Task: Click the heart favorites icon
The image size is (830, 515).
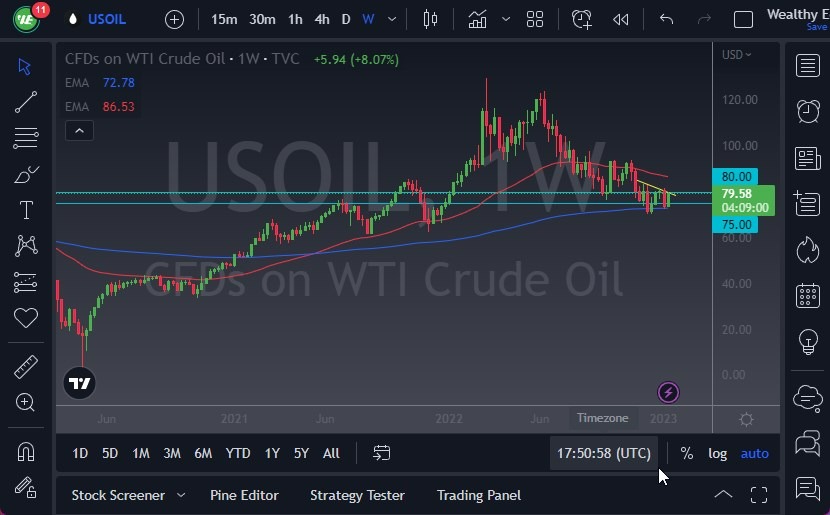Action: point(25,318)
